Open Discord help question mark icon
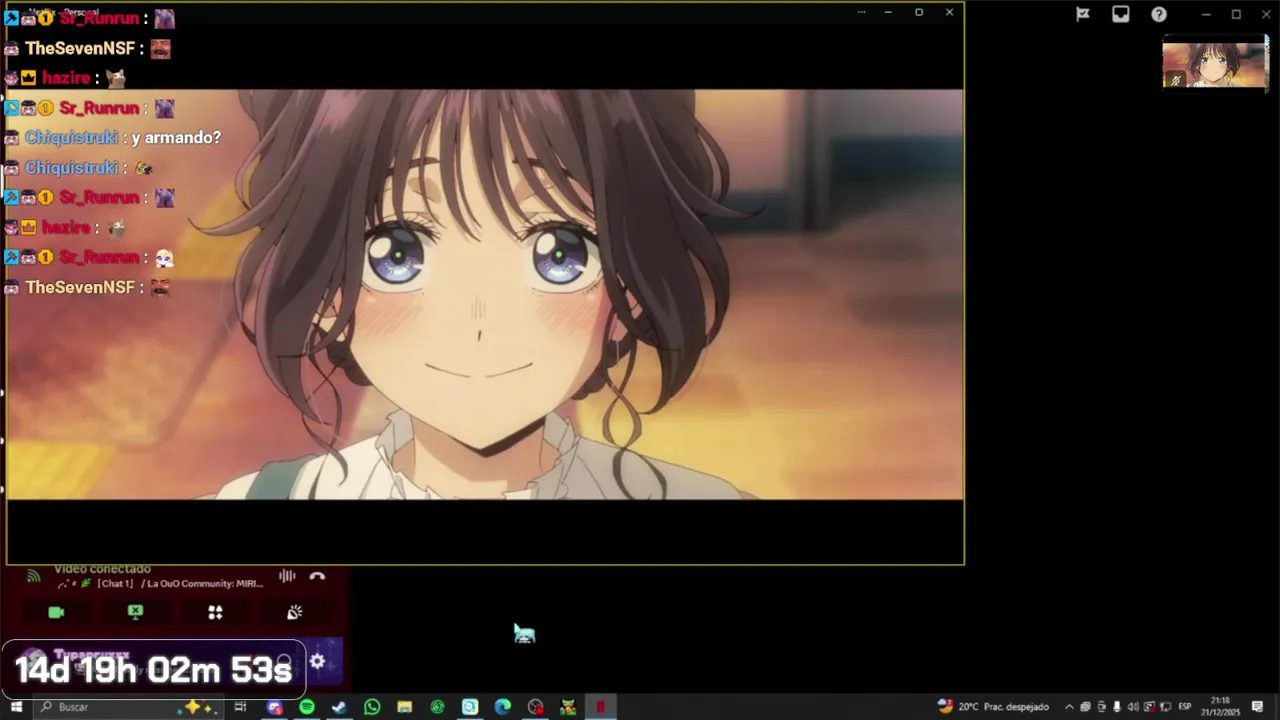1280x720 pixels. (1158, 14)
